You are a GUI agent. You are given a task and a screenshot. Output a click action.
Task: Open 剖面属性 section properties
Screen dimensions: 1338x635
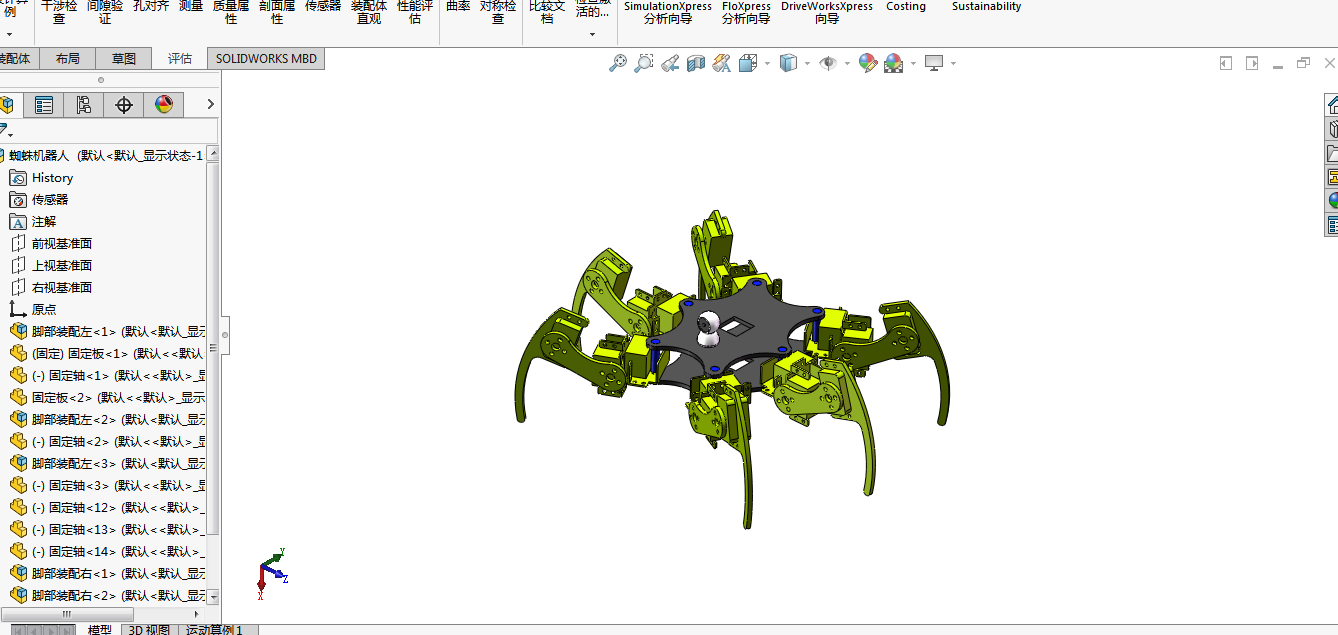[x=277, y=12]
